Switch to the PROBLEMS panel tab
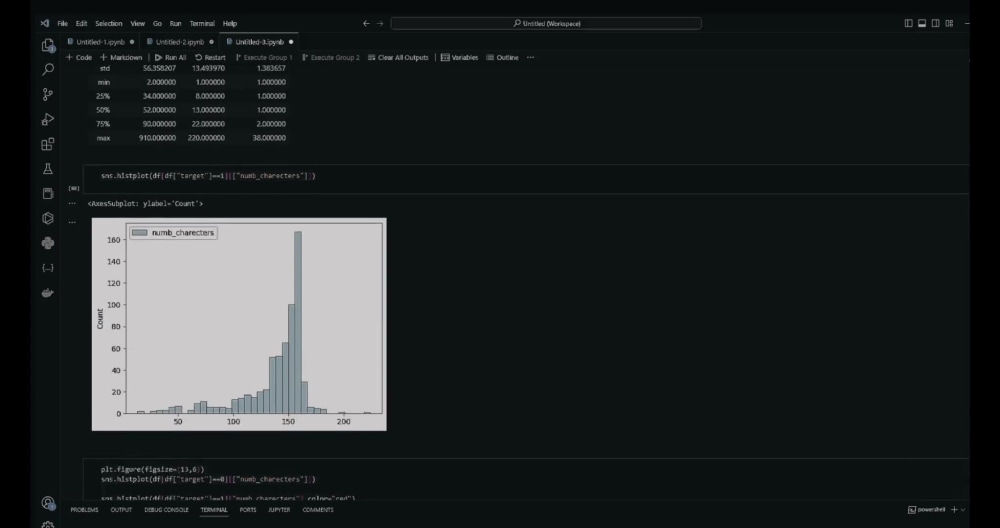Image resolution: width=1000 pixels, height=528 pixels. point(84,510)
